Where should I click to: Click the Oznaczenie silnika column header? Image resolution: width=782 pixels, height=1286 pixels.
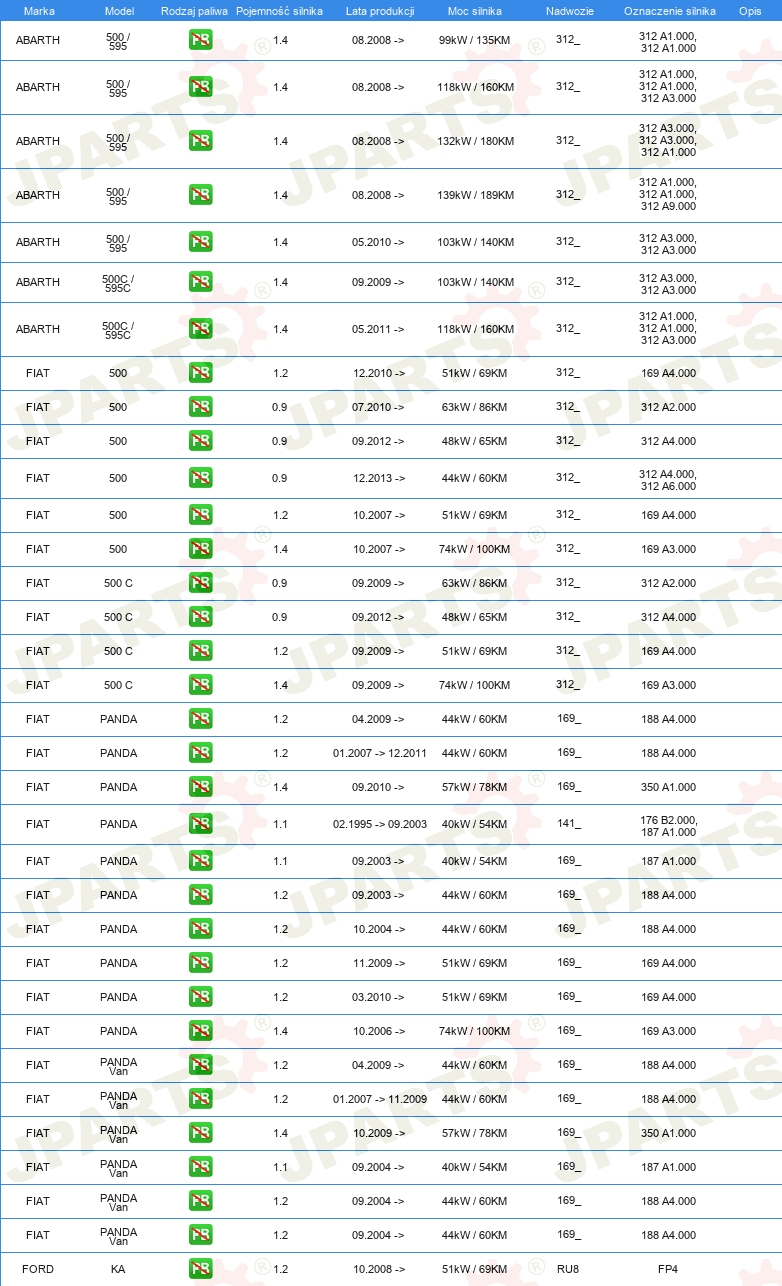(x=669, y=11)
